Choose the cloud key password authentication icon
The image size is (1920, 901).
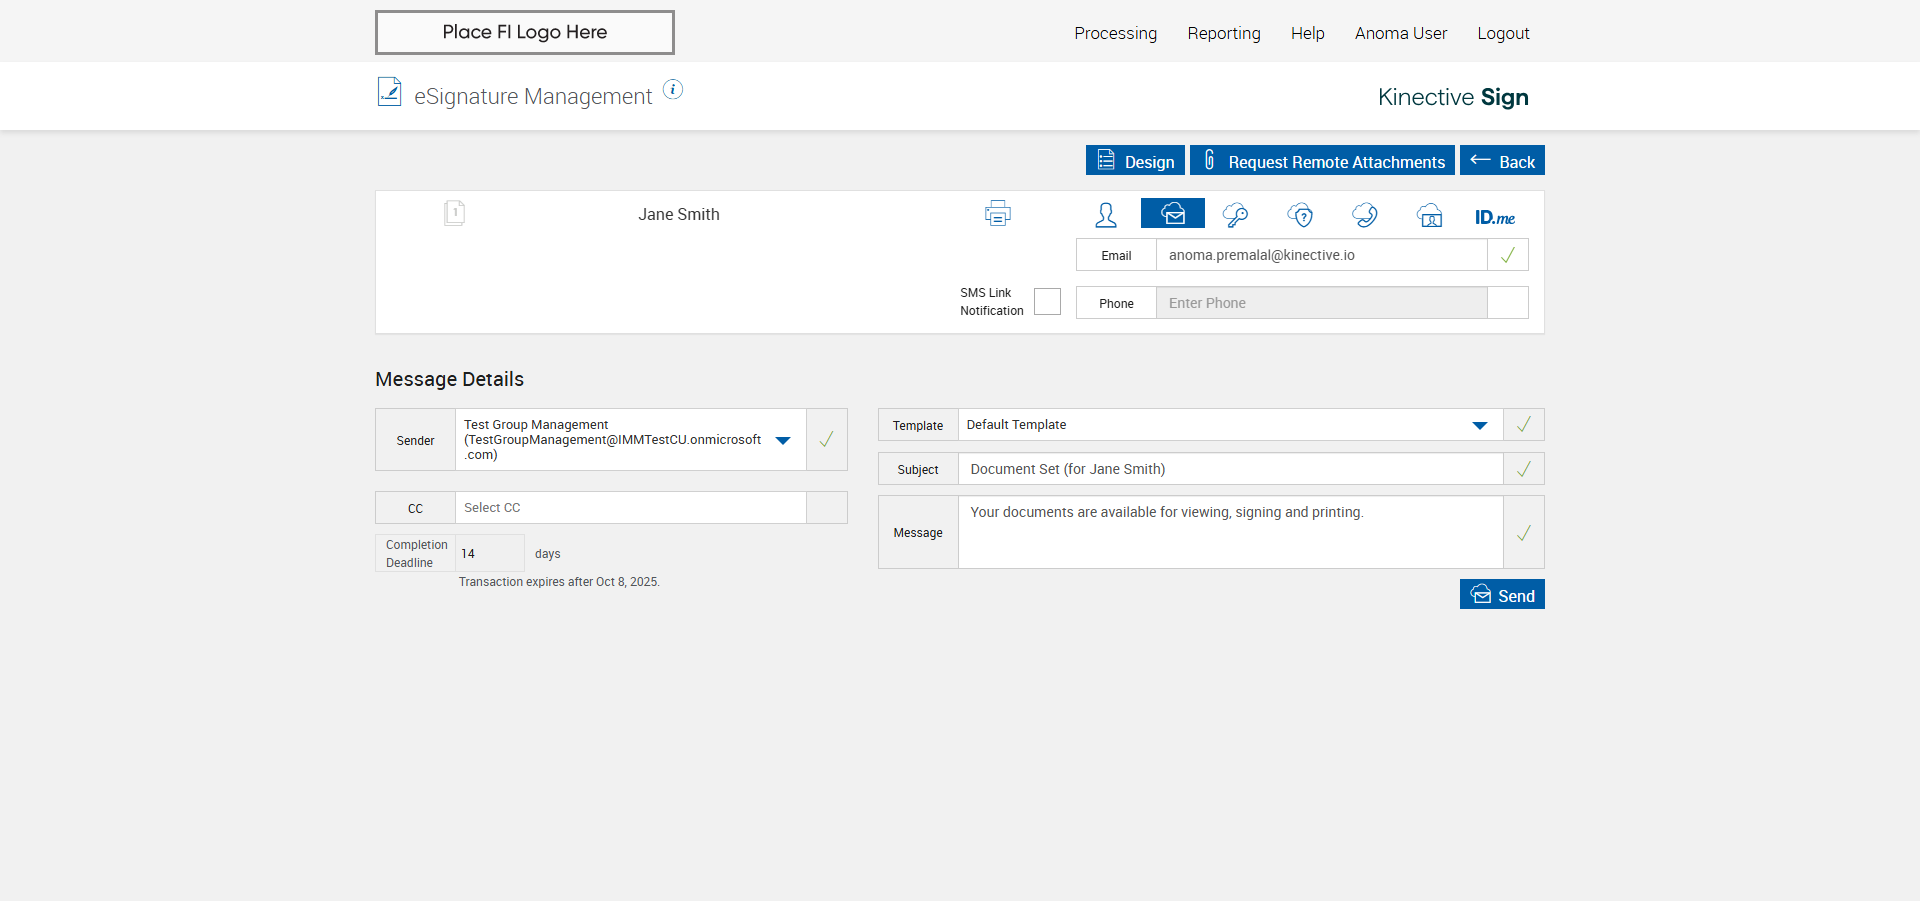(x=1235, y=215)
